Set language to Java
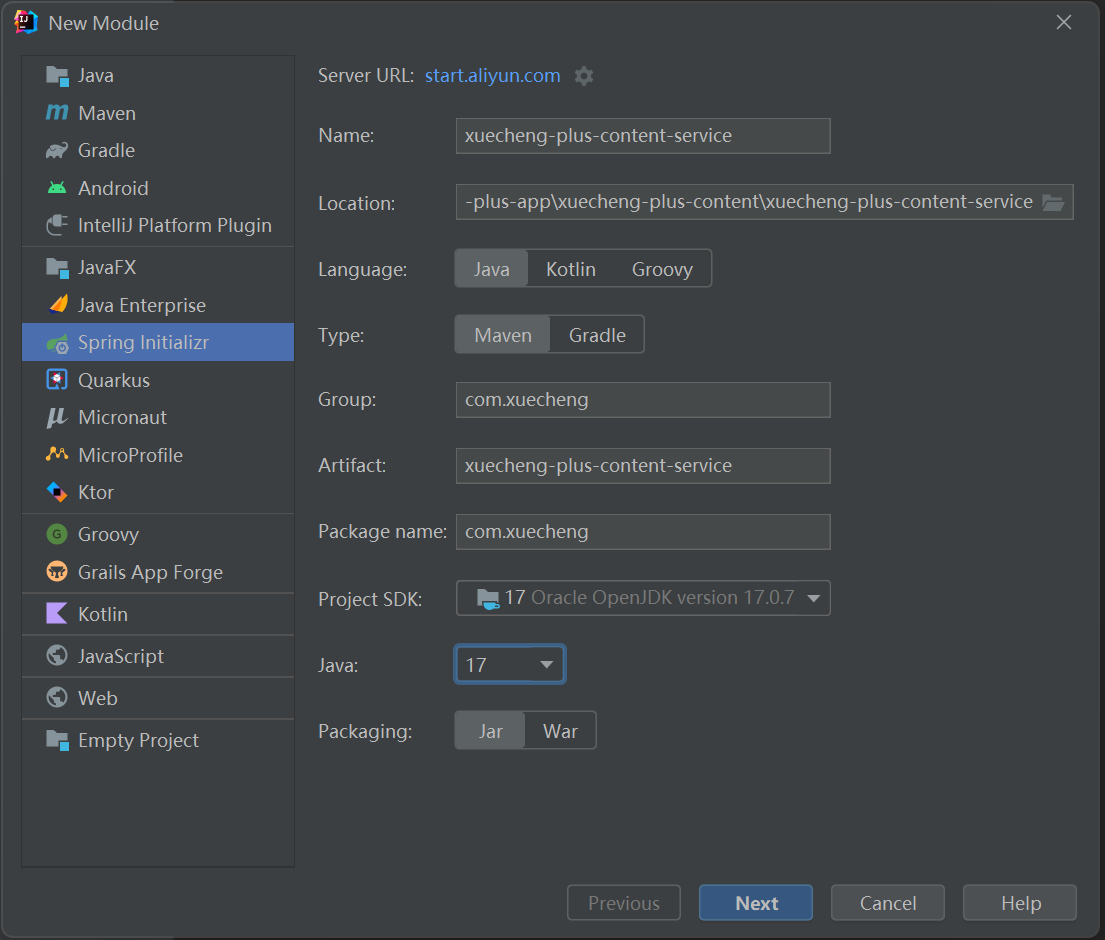1105x940 pixels. point(492,268)
